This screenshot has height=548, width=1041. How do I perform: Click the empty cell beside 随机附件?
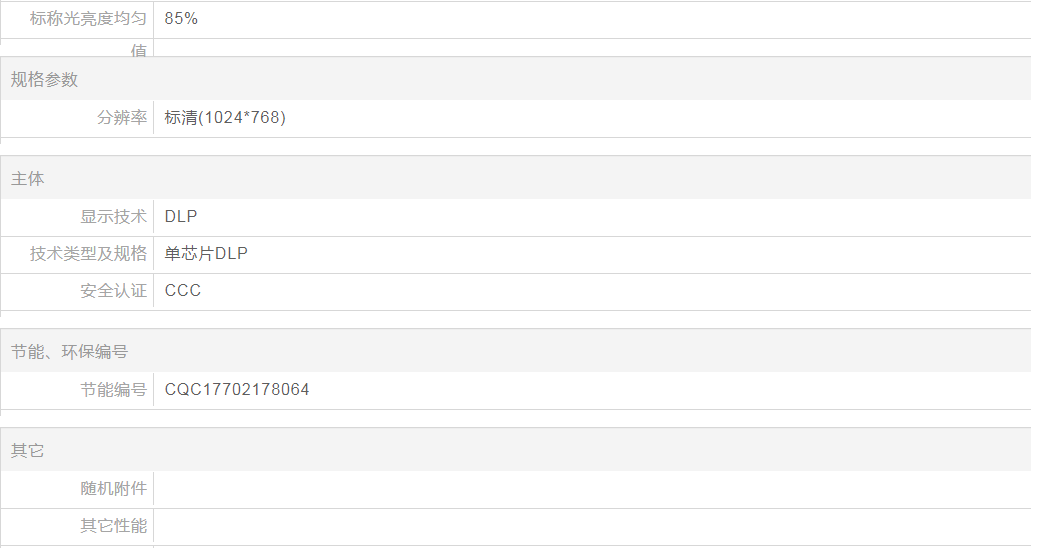[x=590, y=489]
